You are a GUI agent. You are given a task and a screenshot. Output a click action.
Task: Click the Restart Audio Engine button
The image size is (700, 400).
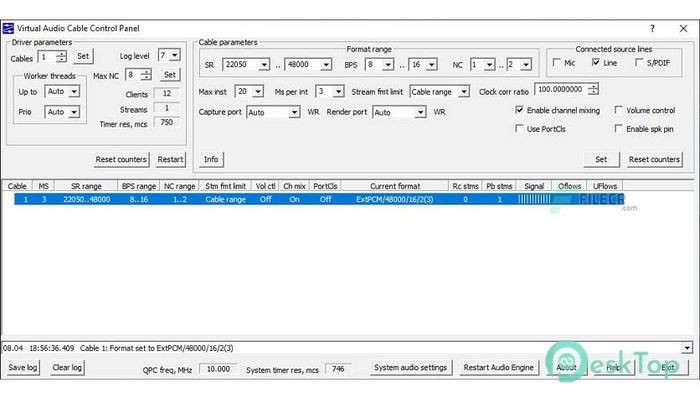pyautogui.click(x=499, y=367)
